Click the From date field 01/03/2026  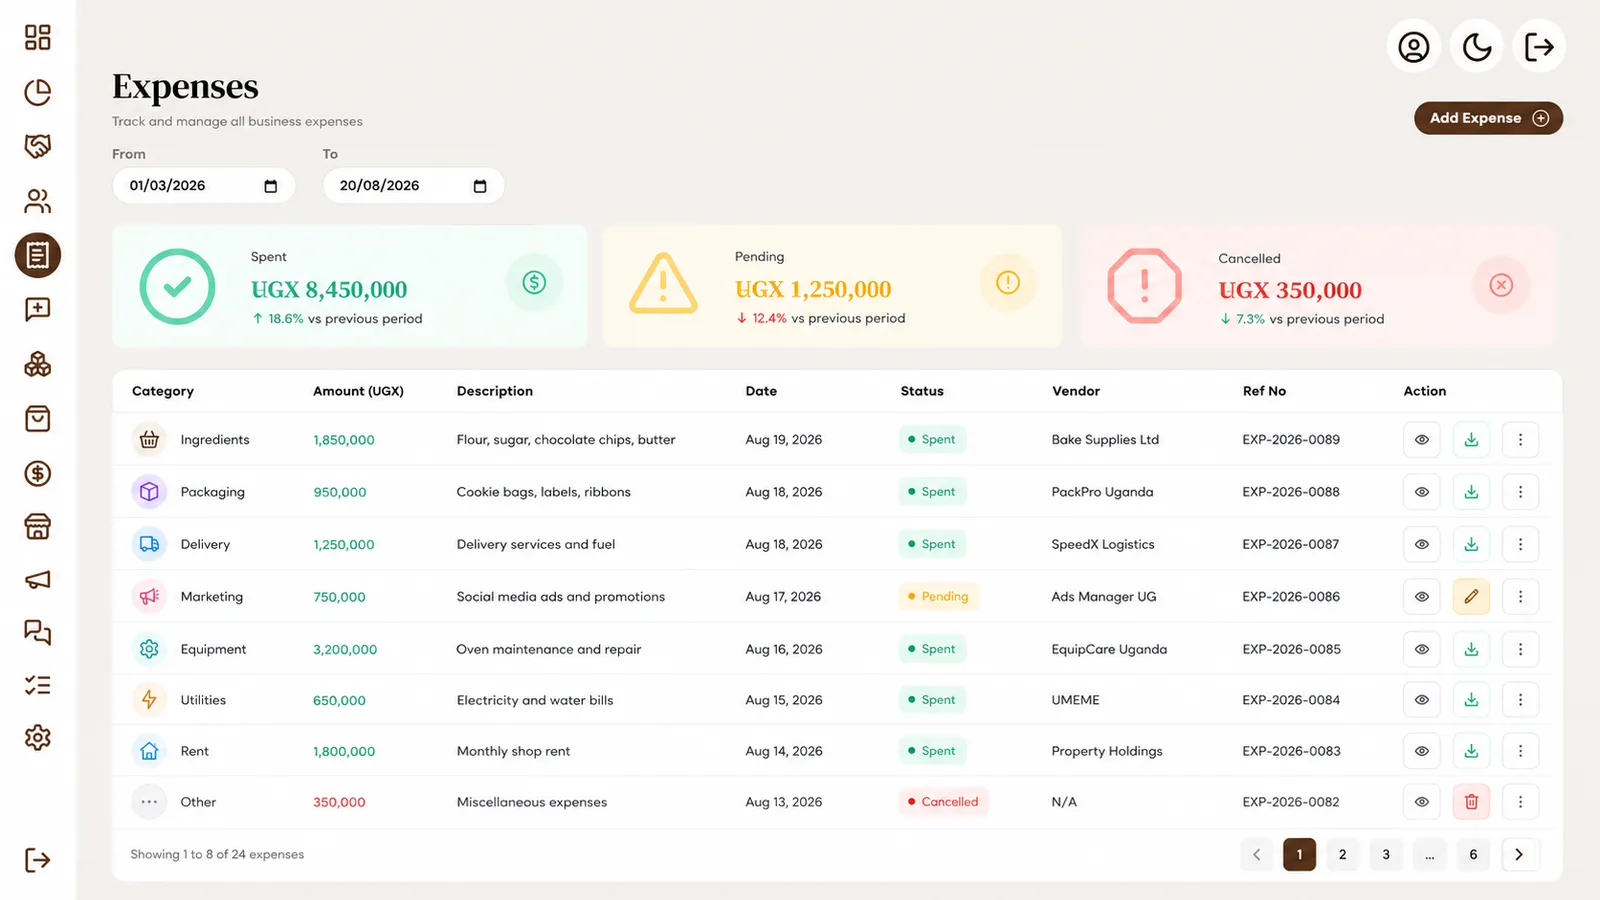[203, 186]
